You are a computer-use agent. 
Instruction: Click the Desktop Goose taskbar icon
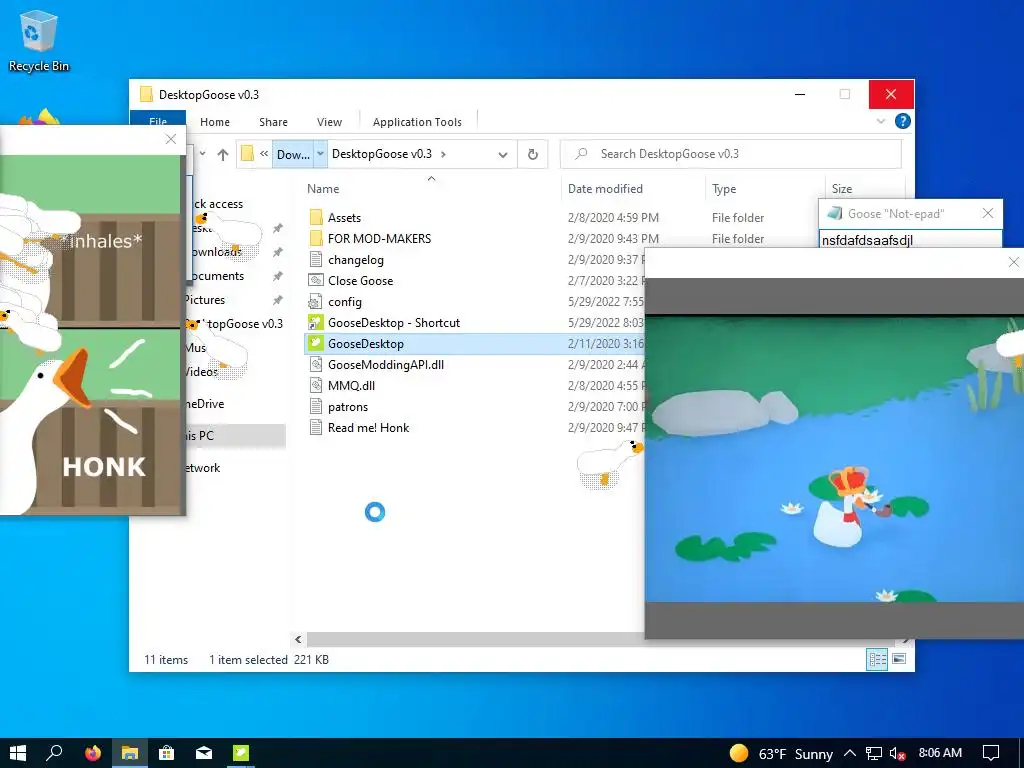point(241,753)
